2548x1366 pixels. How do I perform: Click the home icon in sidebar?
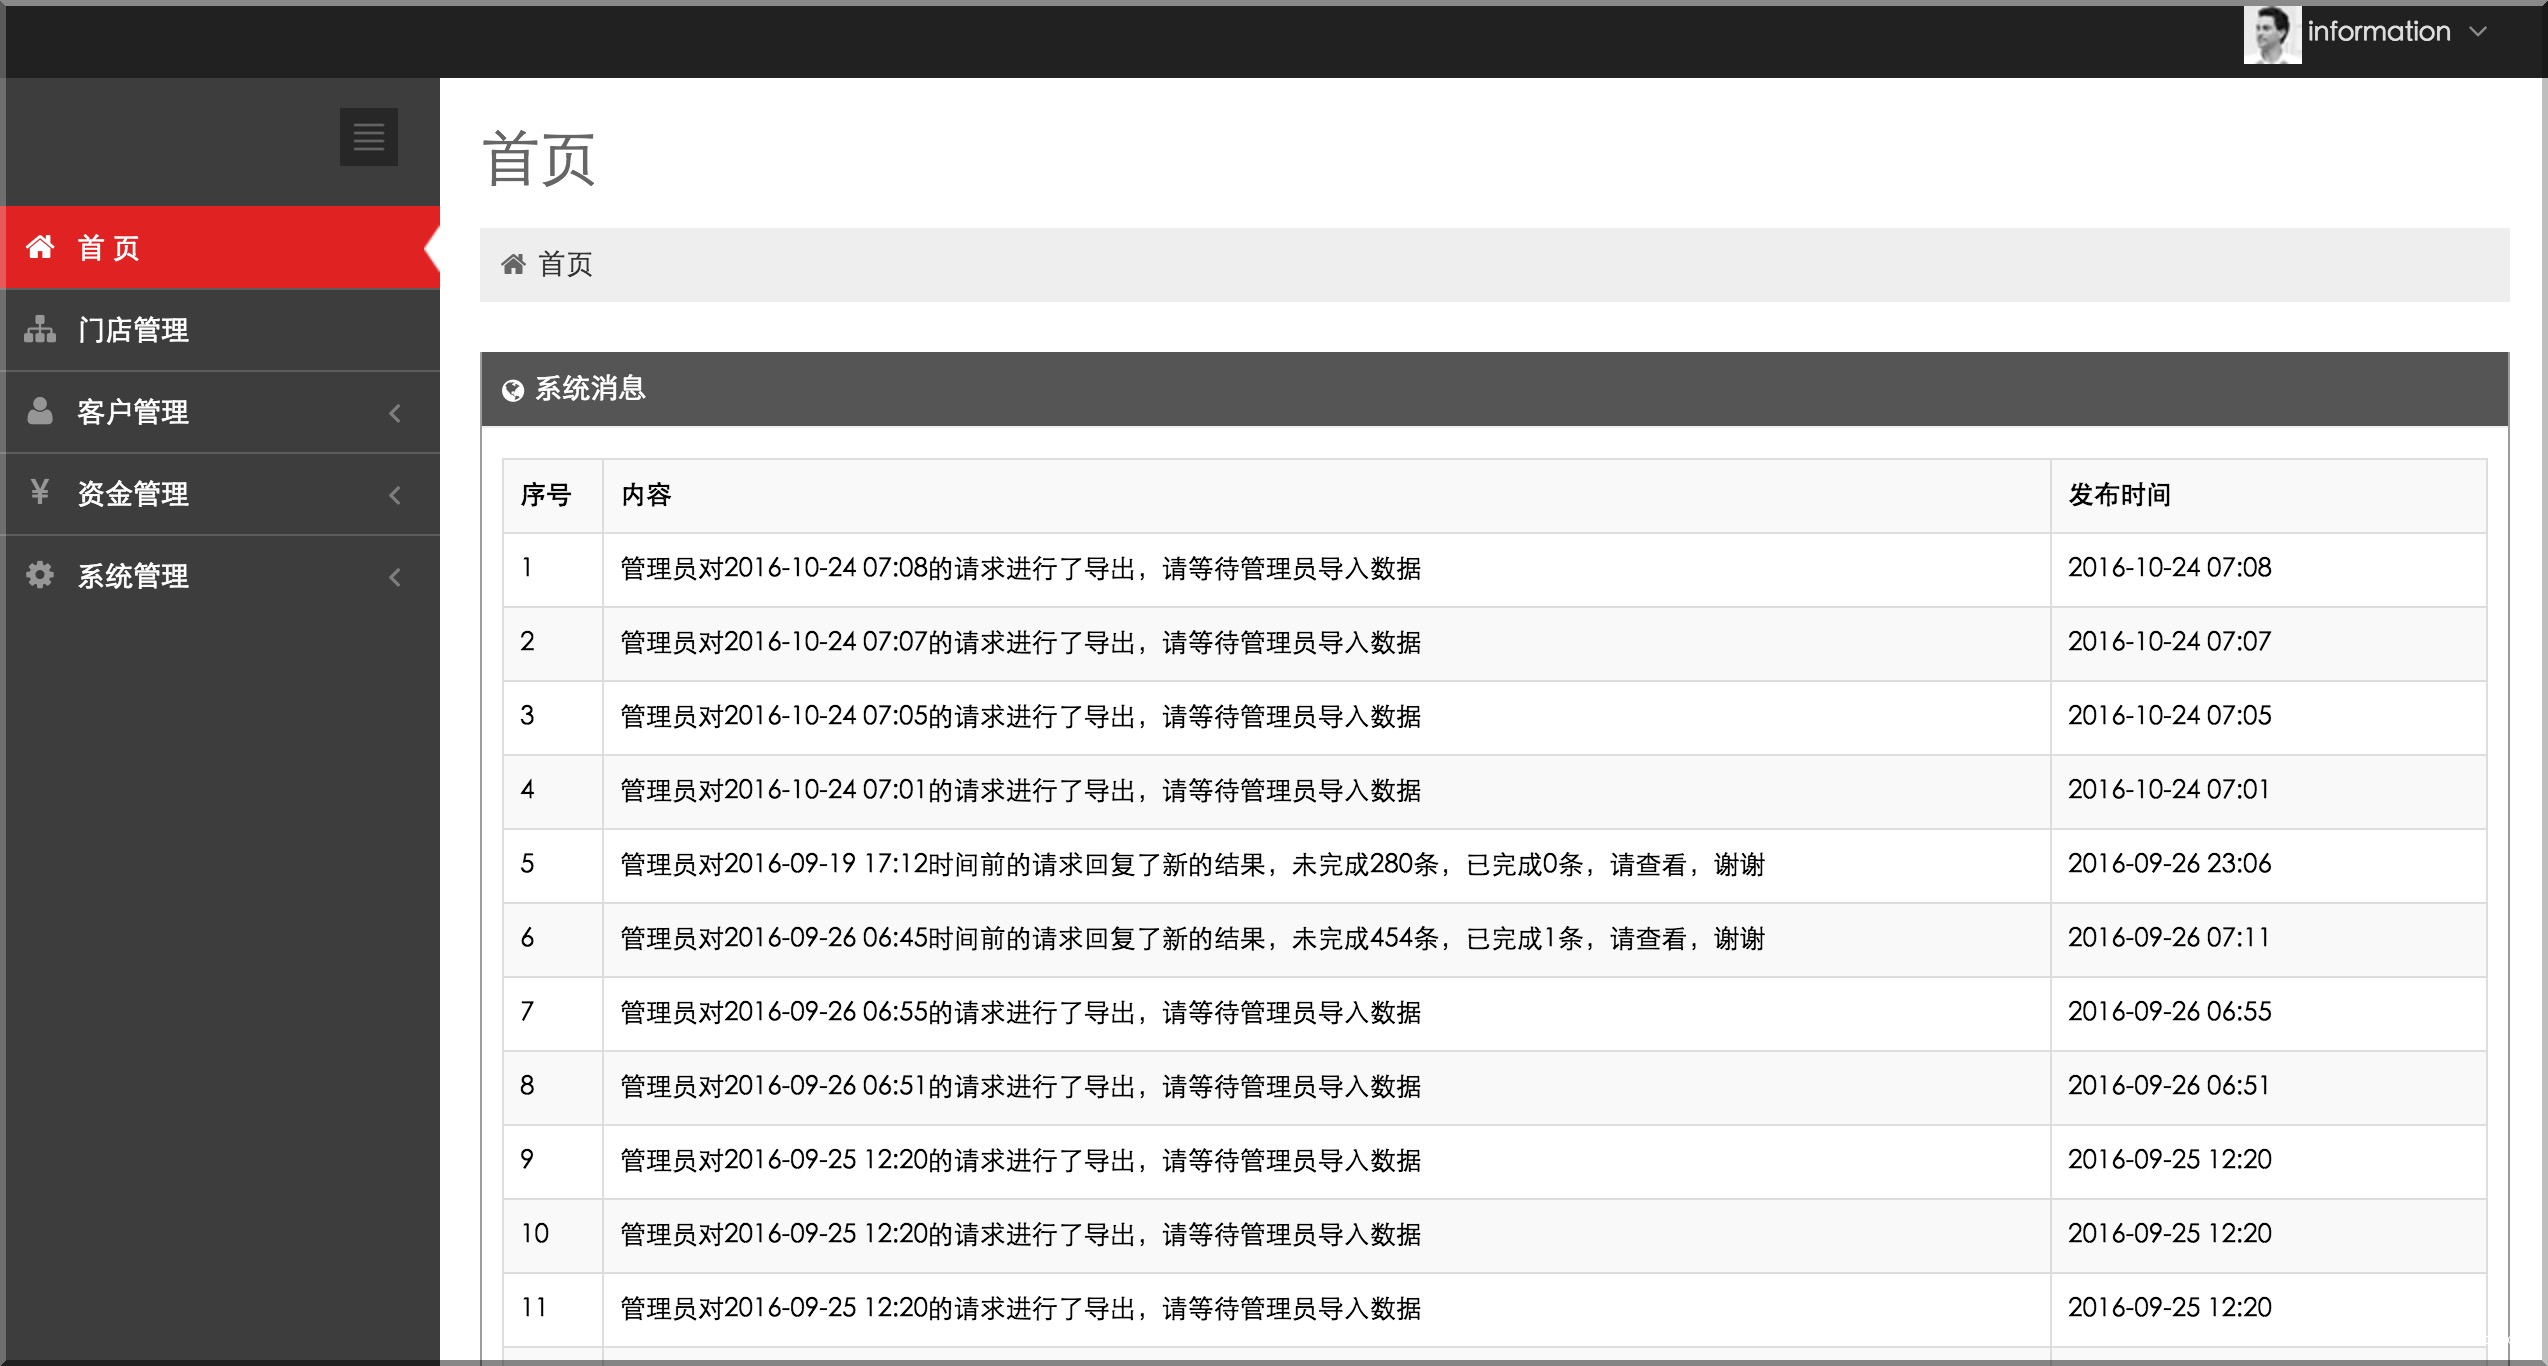tap(40, 247)
